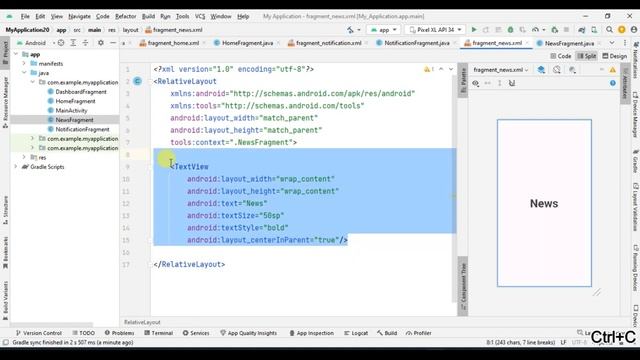Collapse the app module node
640x360 pixels.
coord(16,54)
